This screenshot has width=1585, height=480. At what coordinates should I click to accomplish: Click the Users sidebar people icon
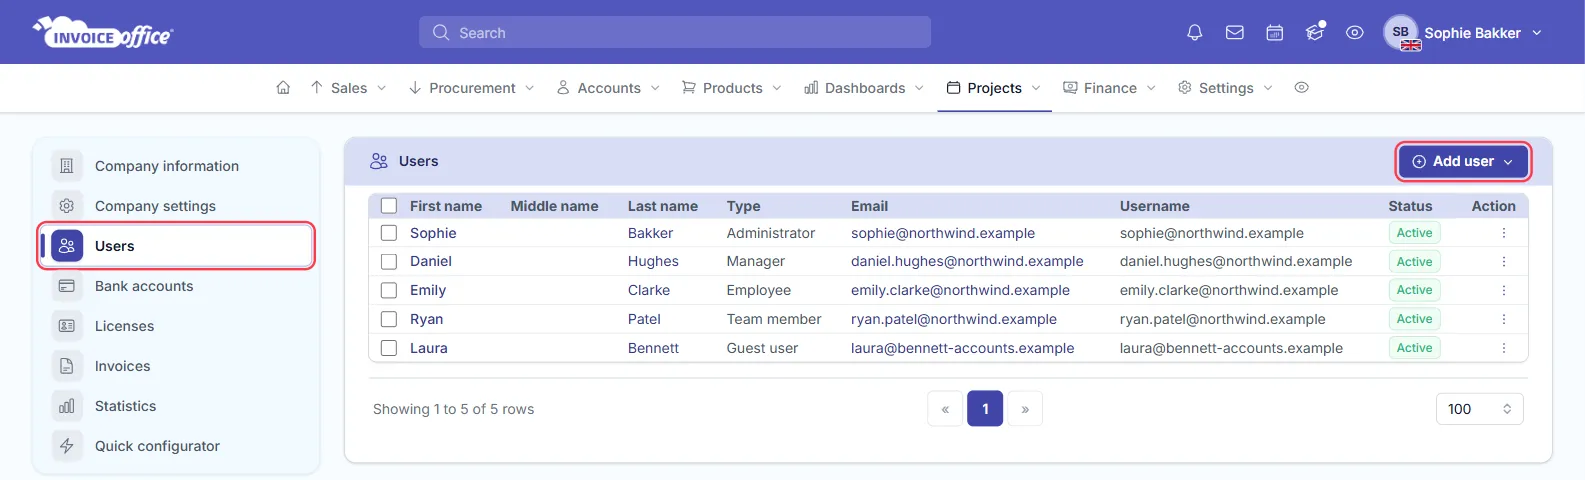point(67,246)
